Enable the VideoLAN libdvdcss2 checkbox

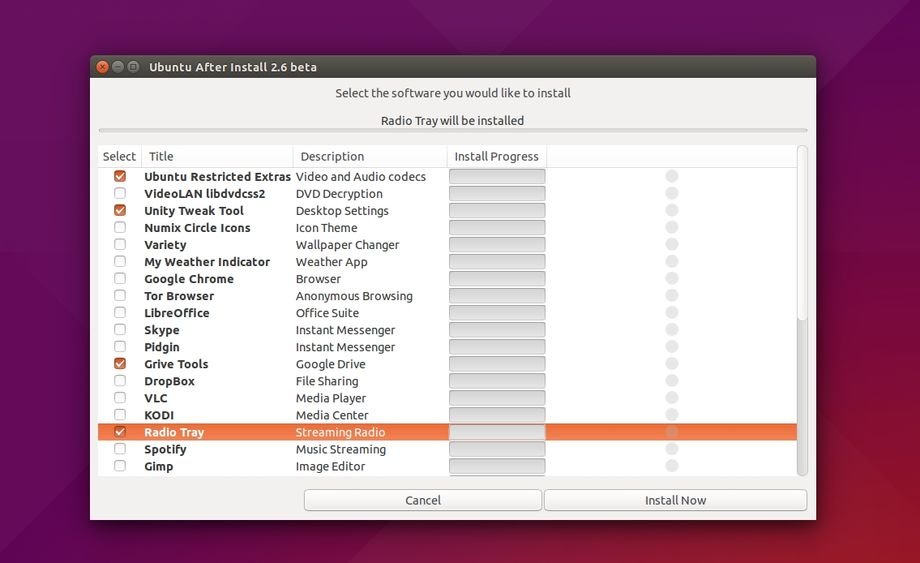coord(120,194)
